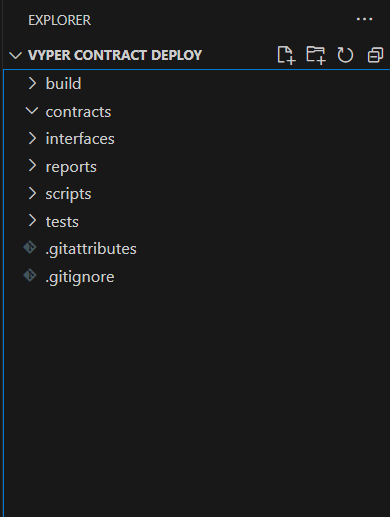Select the tests folder name
Viewport: 390px width, 517px height.
[62, 222]
